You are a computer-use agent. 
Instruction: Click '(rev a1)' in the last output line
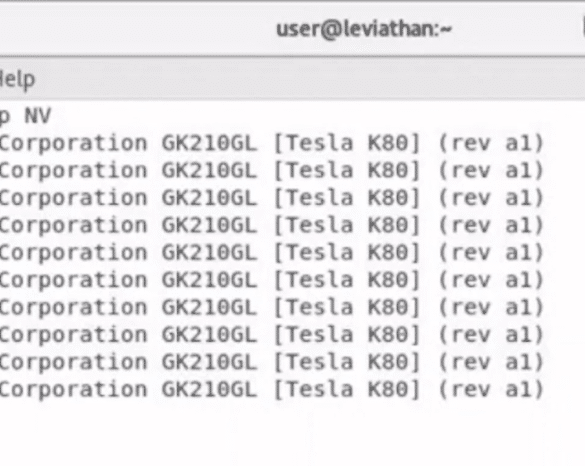pos(491,390)
